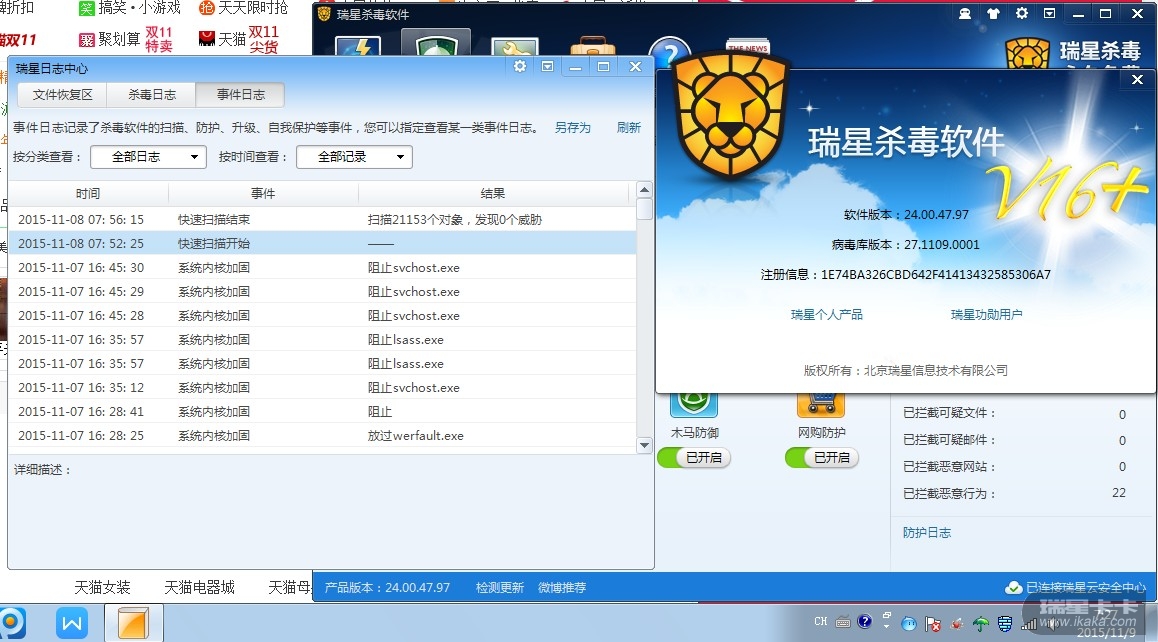This screenshot has width=1158, height=642.
Task: Open the dropdown menu icon in log center title bar
Action: 547,66
